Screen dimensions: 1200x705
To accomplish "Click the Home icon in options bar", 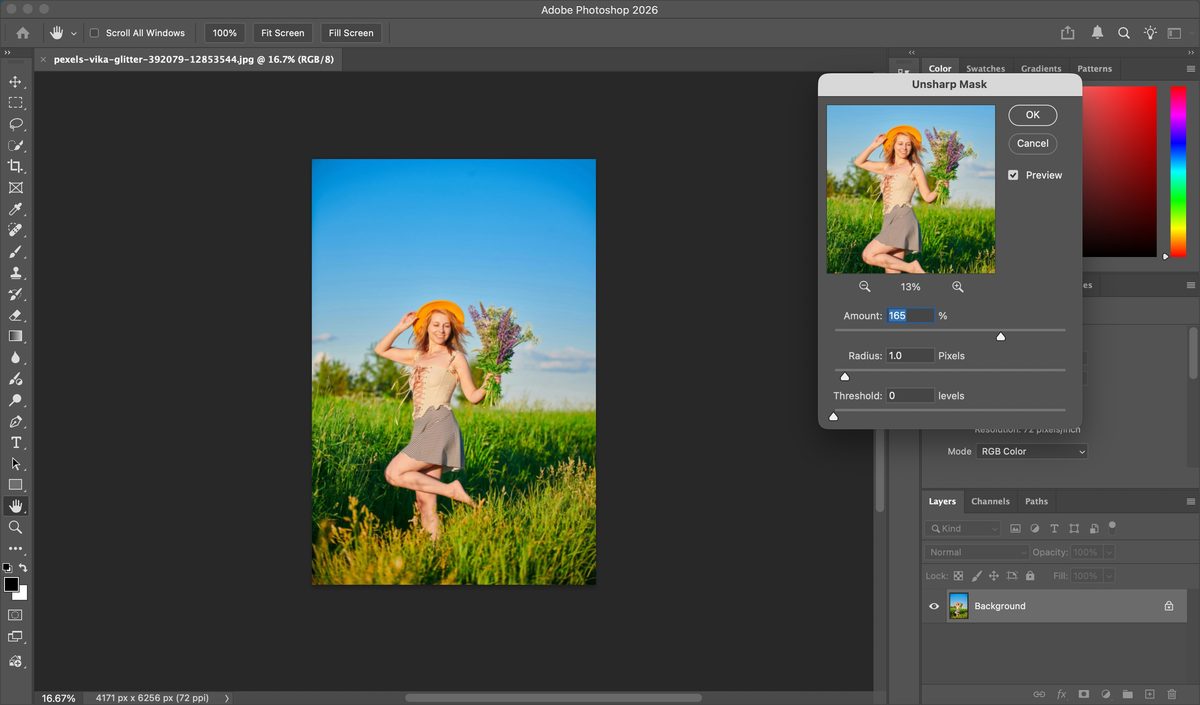I will (22, 33).
